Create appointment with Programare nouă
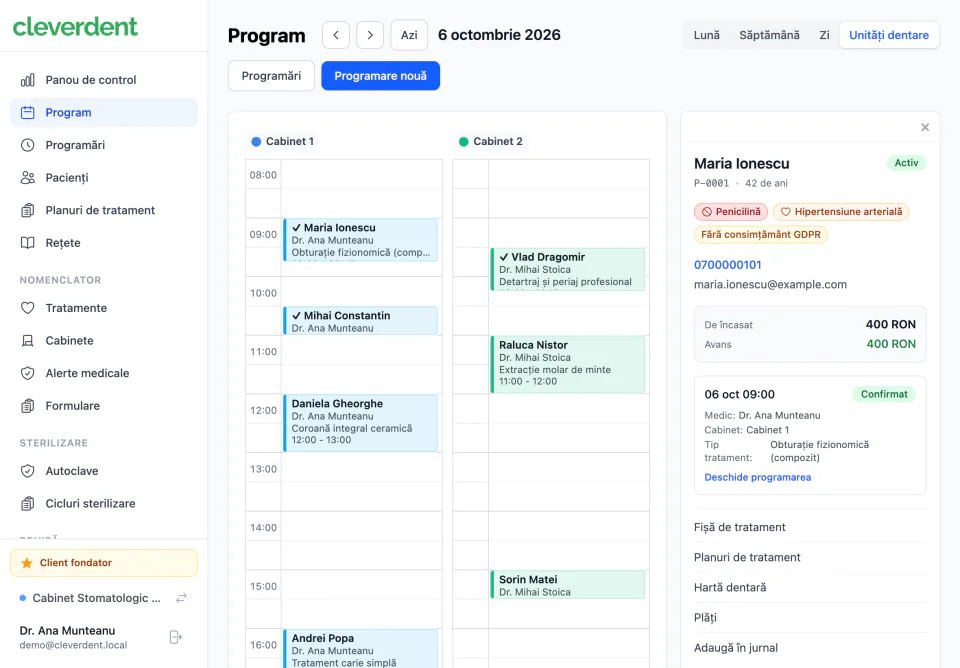This screenshot has height=668, width=960. tap(380, 76)
